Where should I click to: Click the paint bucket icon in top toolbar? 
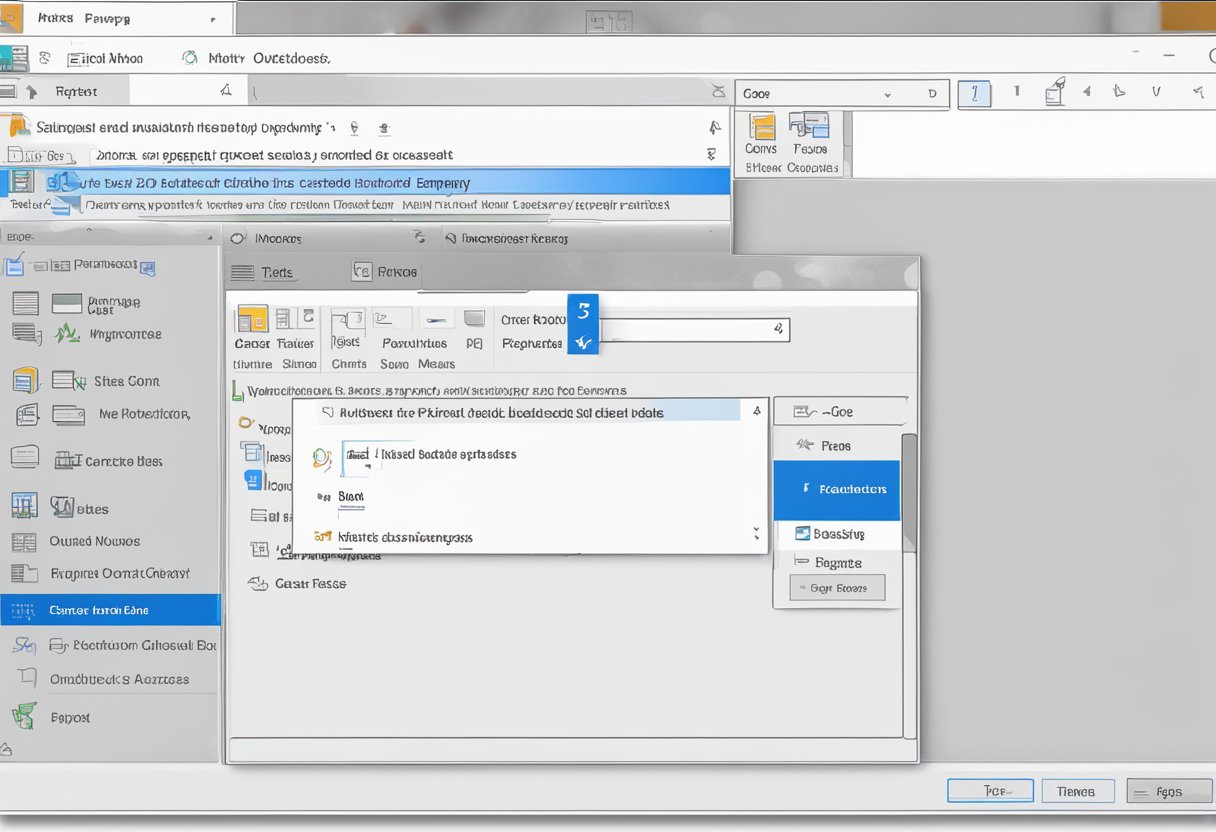(x=1054, y=93)
